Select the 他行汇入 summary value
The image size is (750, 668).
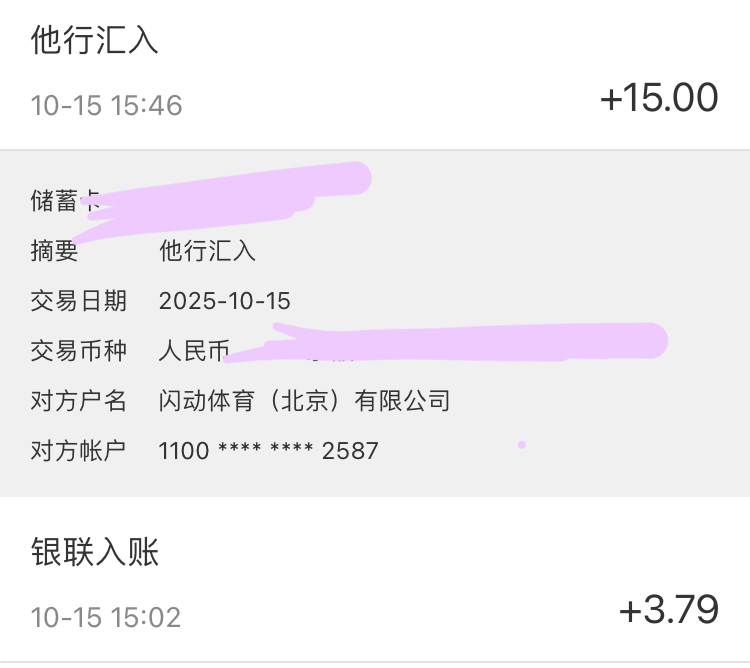[207, 251]
